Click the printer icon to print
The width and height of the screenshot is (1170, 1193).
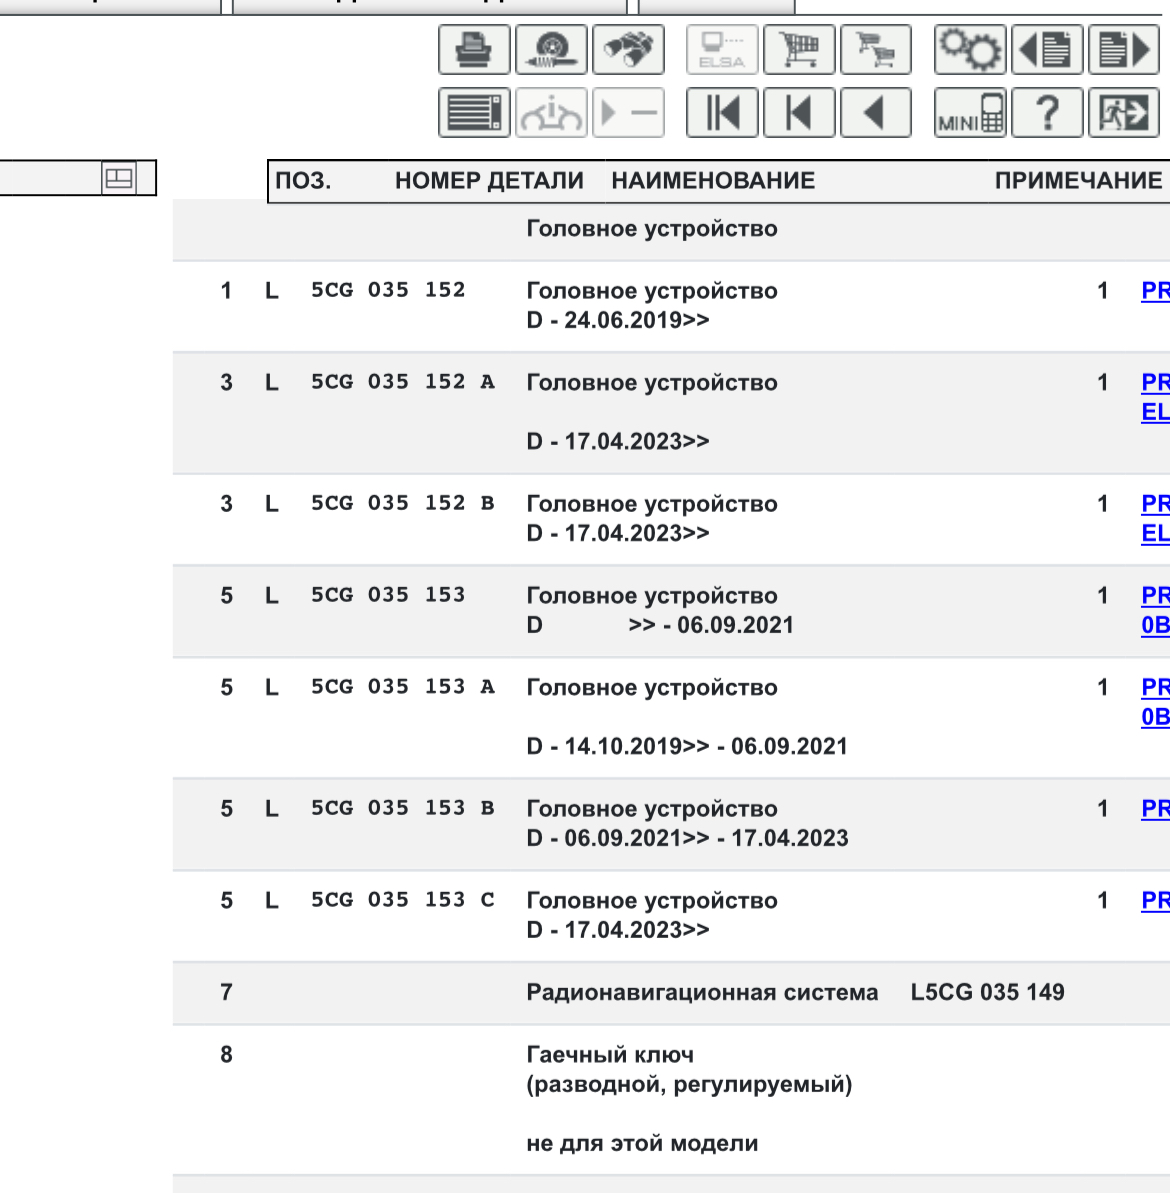tap(474, 49)
